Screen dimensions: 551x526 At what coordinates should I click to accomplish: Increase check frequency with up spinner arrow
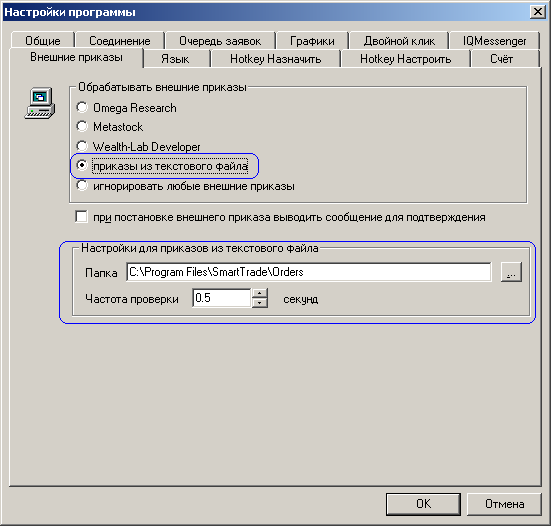point(260,293)
